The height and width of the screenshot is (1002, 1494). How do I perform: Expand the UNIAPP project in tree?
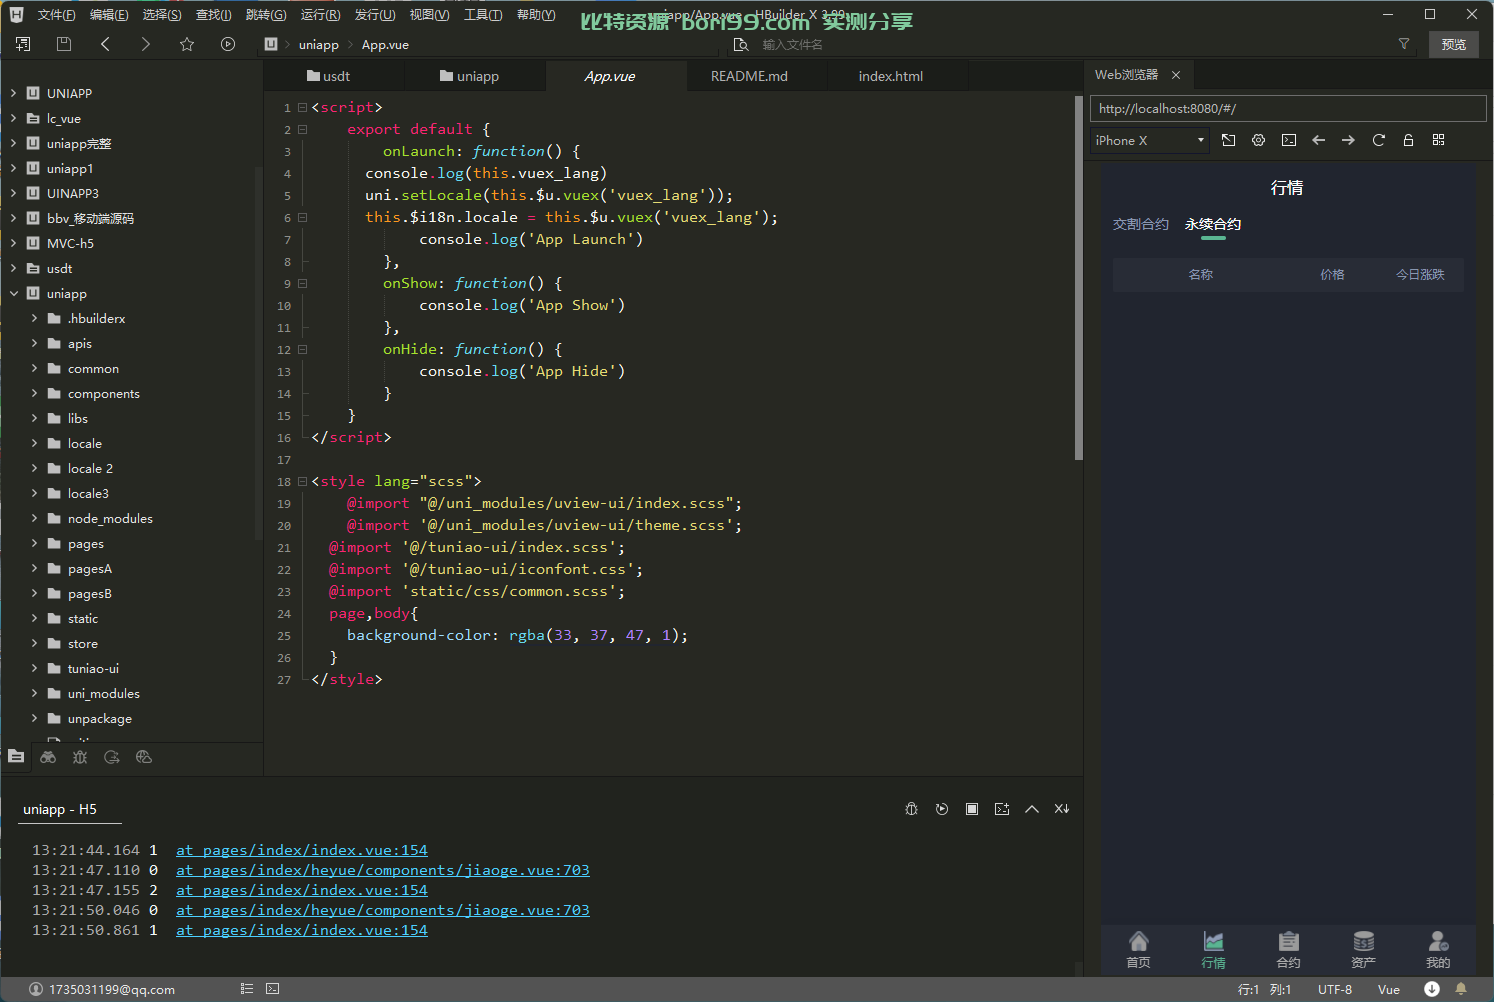click(x=13, y=93)
